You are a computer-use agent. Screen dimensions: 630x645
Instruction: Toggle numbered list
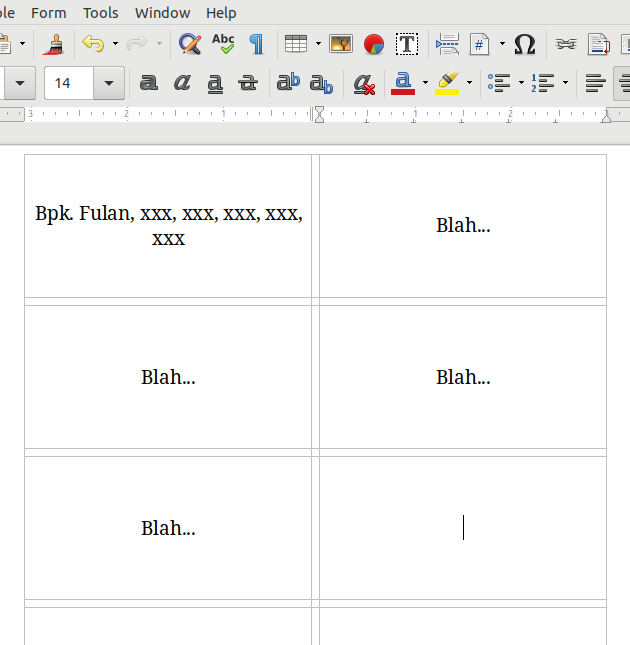543,83
